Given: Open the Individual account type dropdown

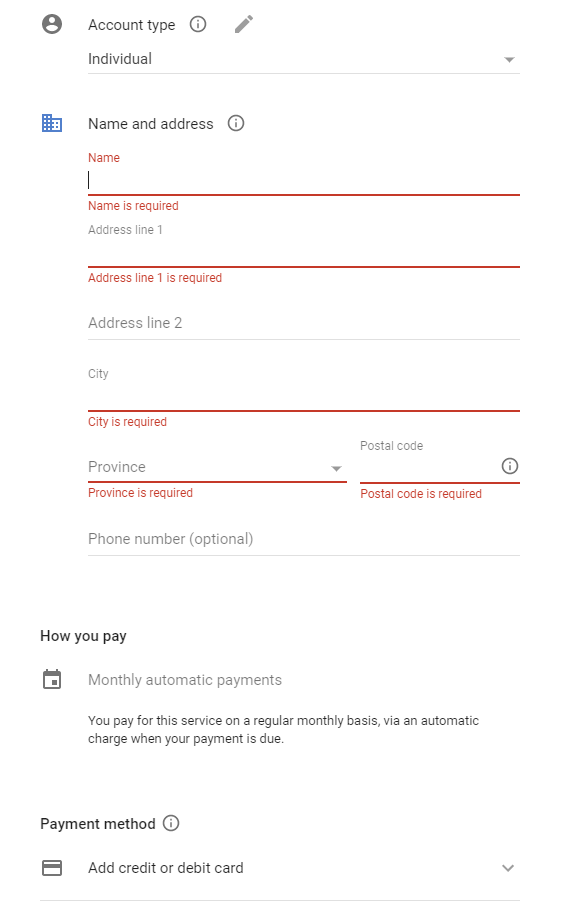Looking at the screenshot, I should tap(304, 59).
